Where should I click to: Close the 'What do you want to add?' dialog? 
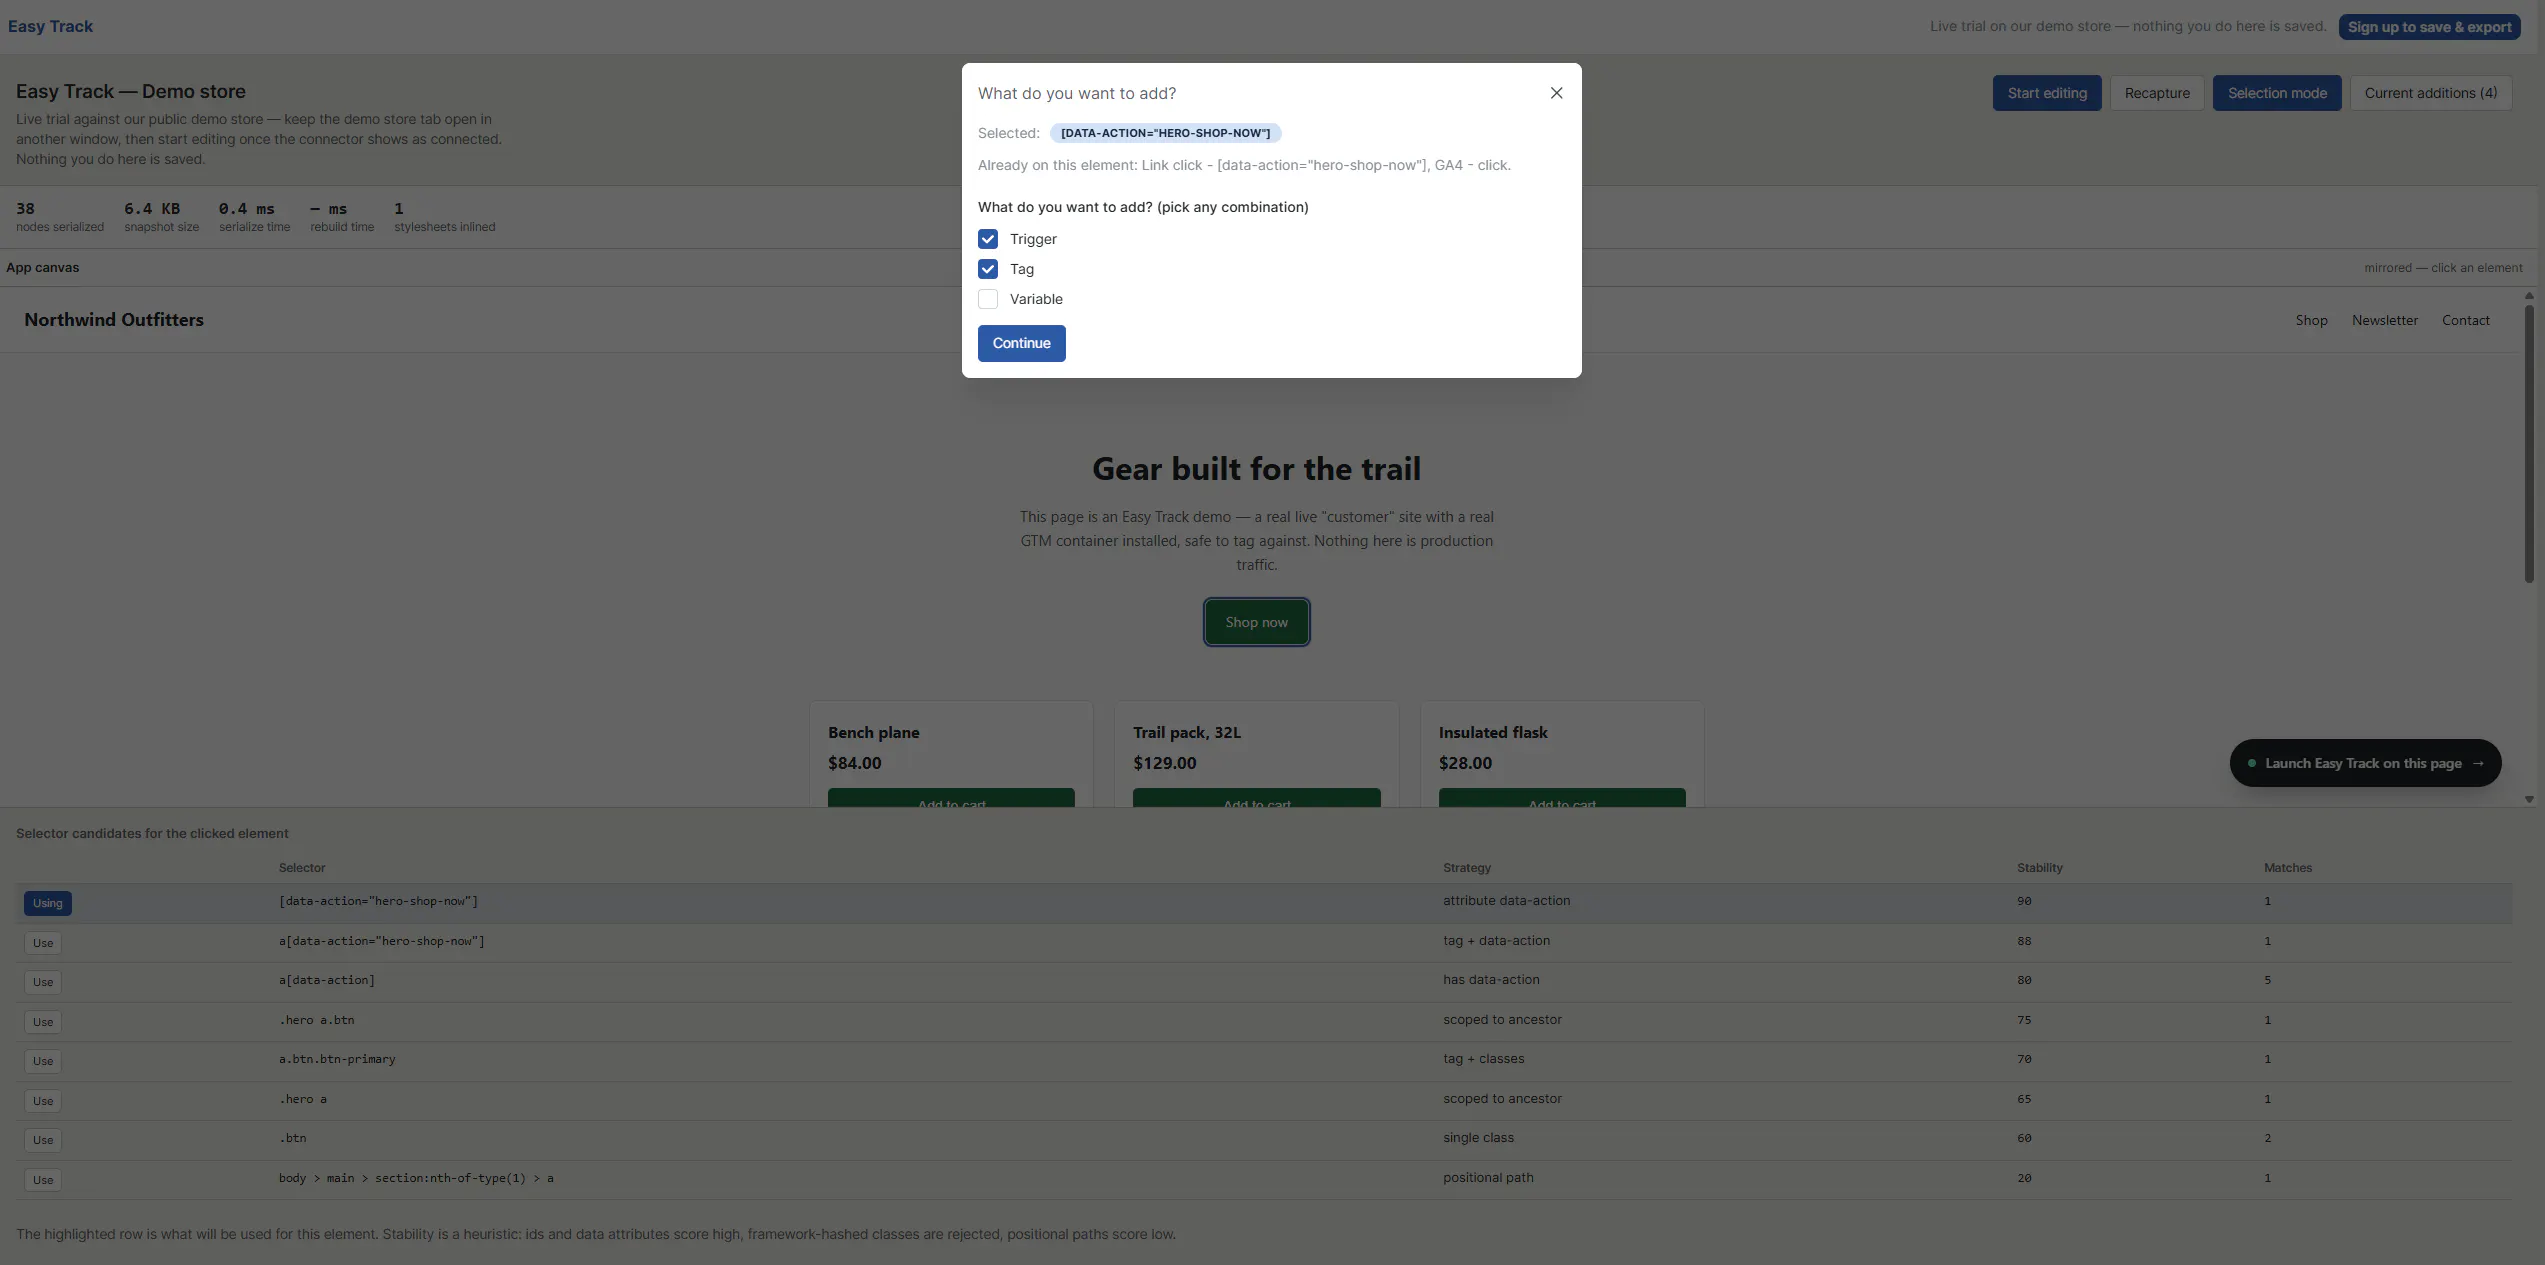(1556, 93)
